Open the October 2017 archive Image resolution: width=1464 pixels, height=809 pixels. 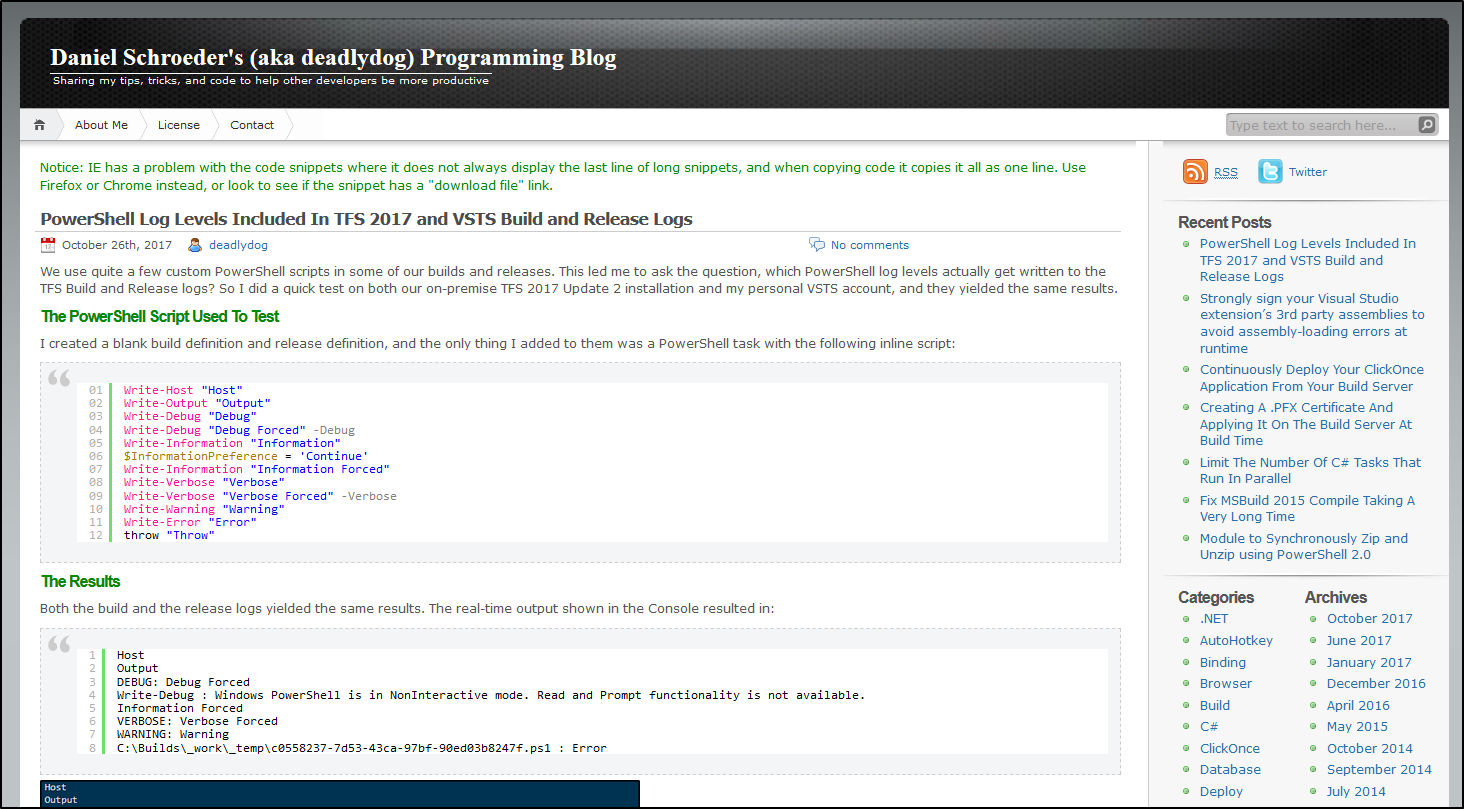tap(1369, 619)
